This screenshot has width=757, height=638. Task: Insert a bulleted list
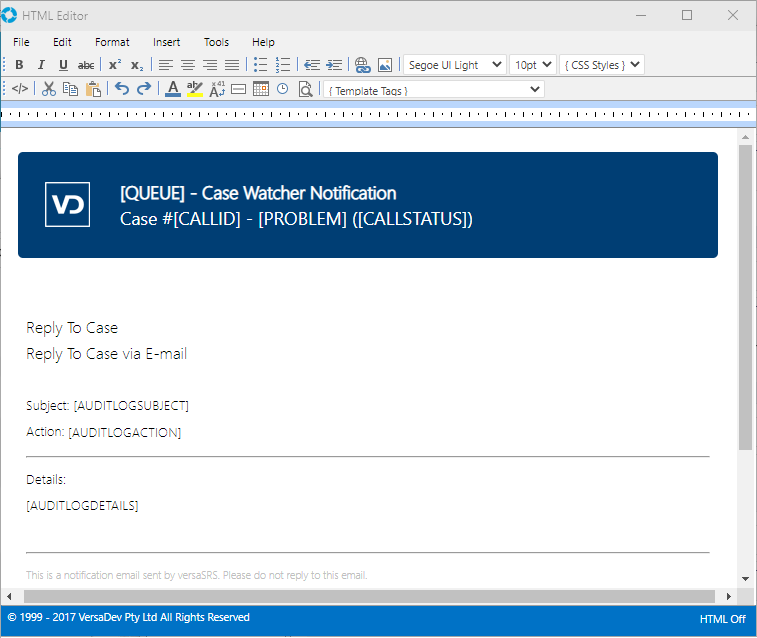[260, 65]
